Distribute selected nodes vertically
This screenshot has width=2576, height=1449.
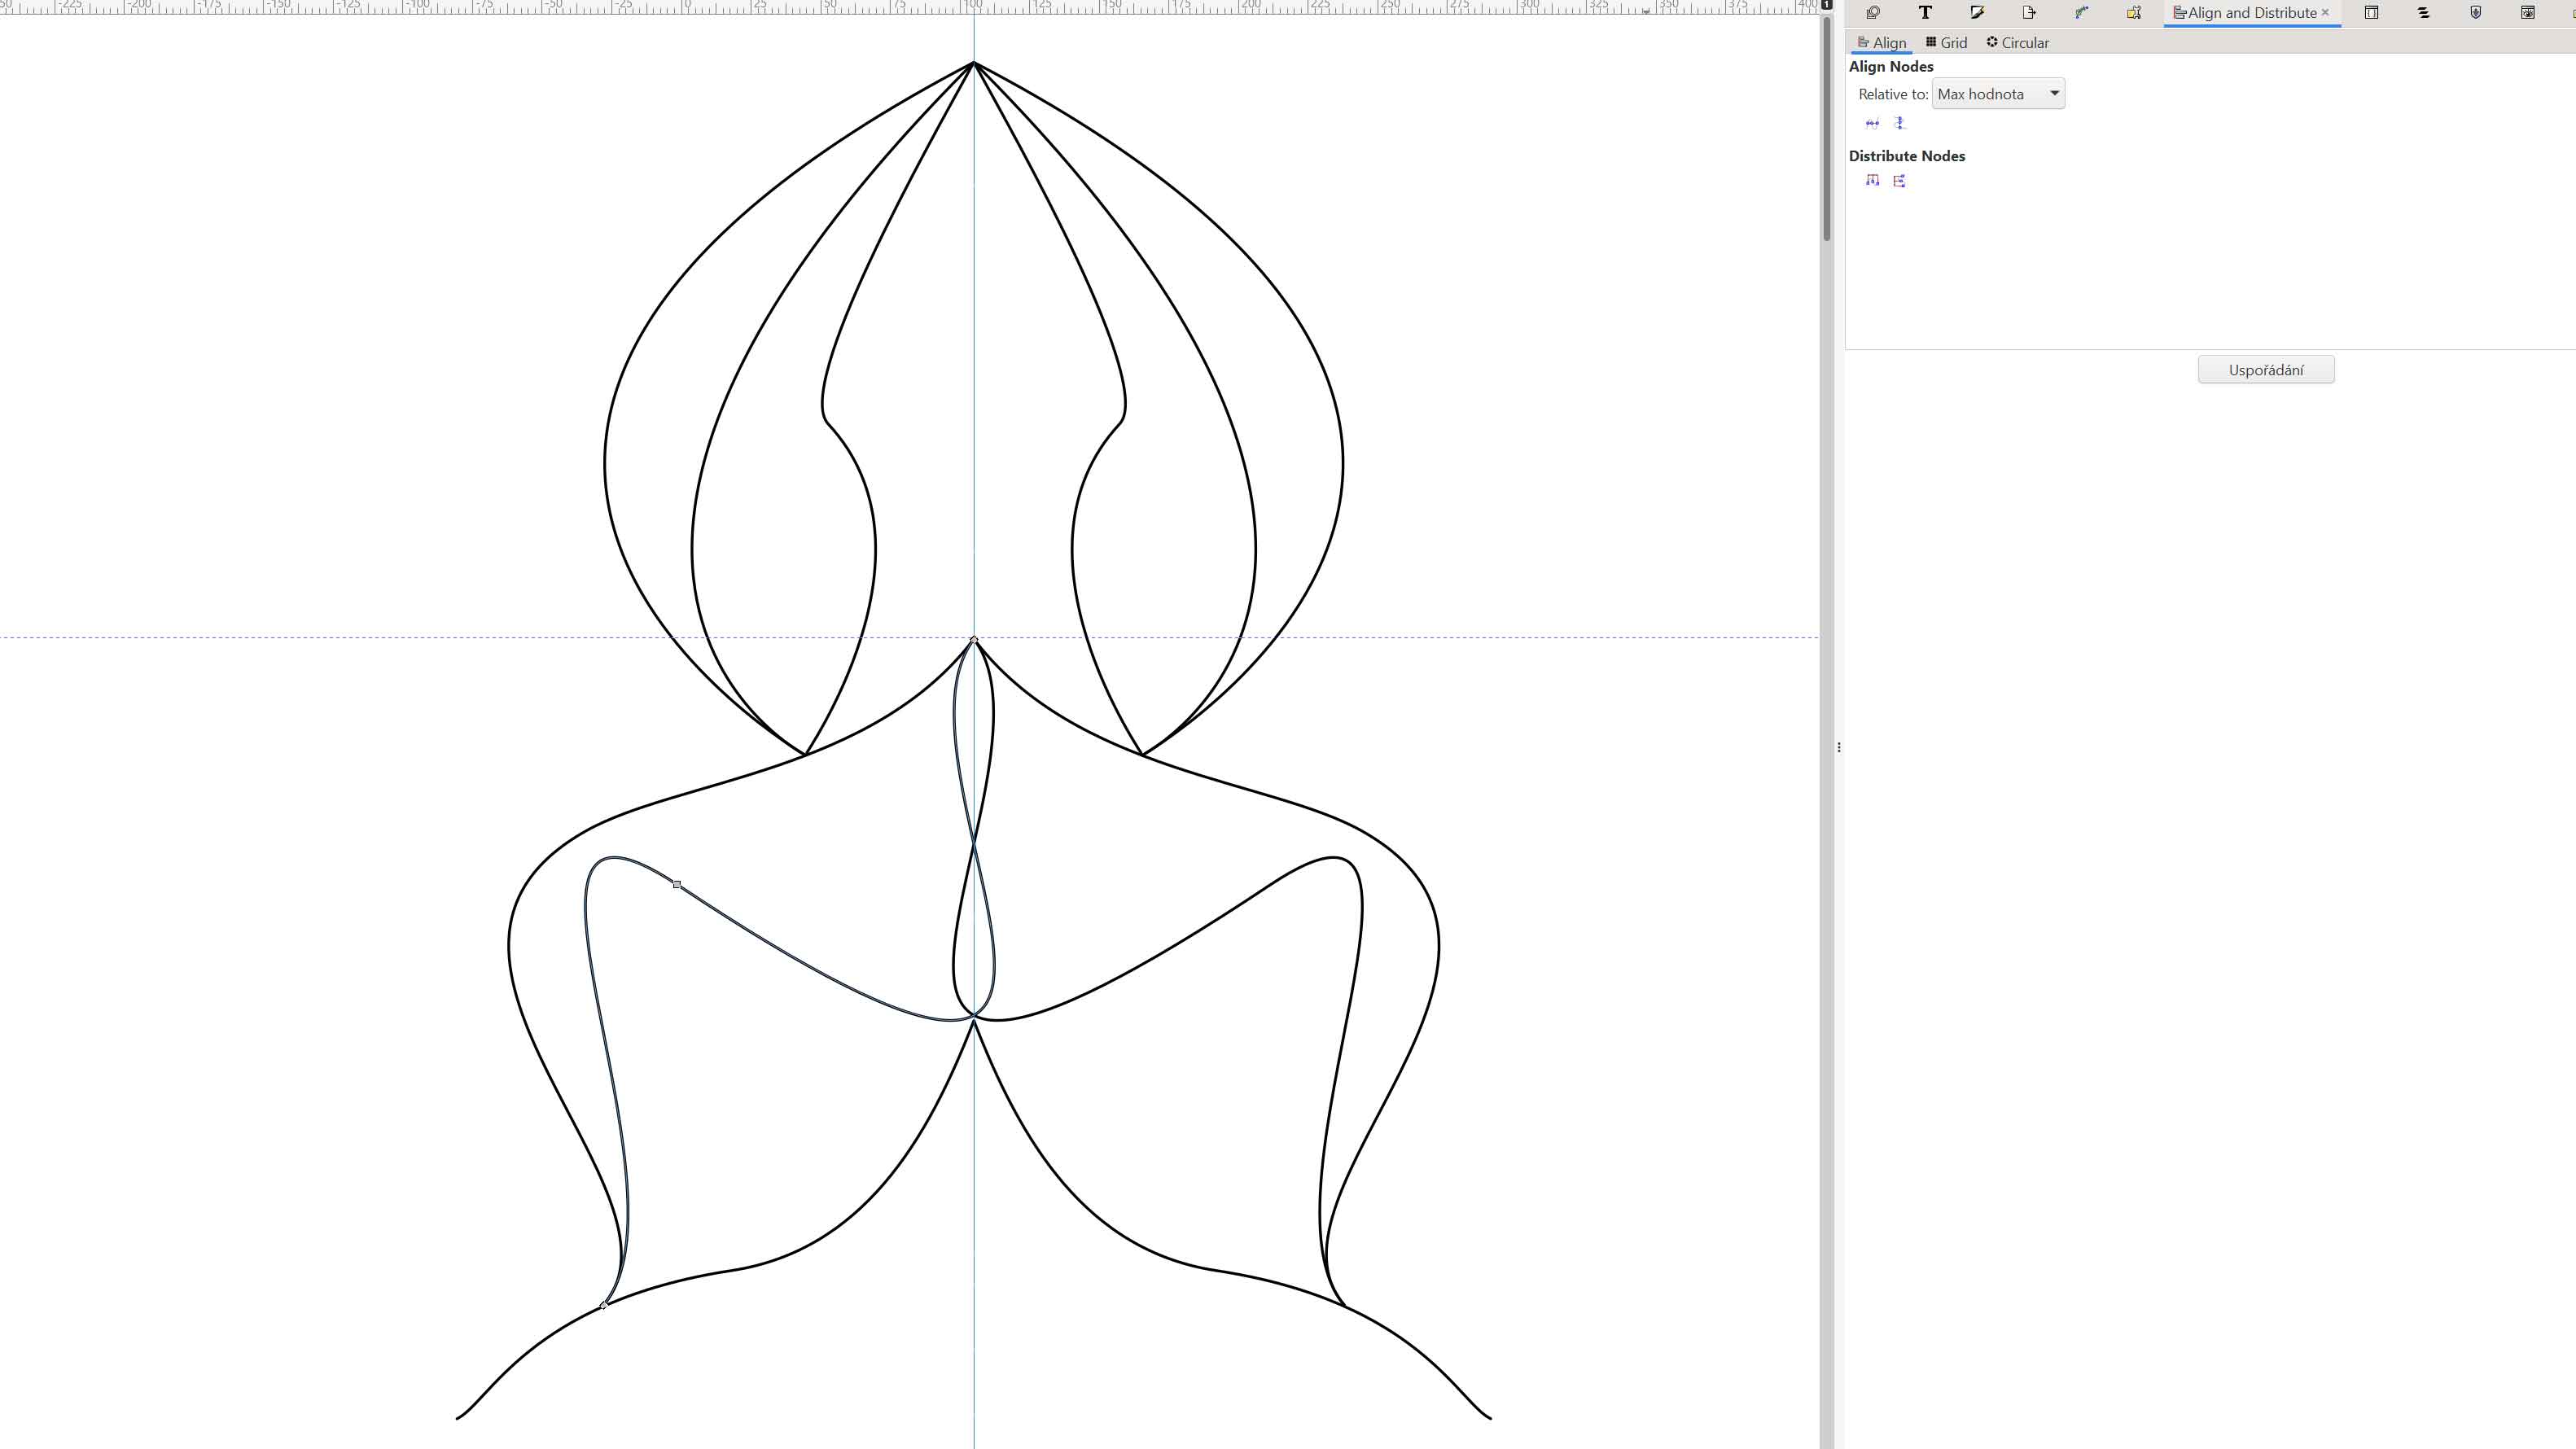pos(1899,180)
